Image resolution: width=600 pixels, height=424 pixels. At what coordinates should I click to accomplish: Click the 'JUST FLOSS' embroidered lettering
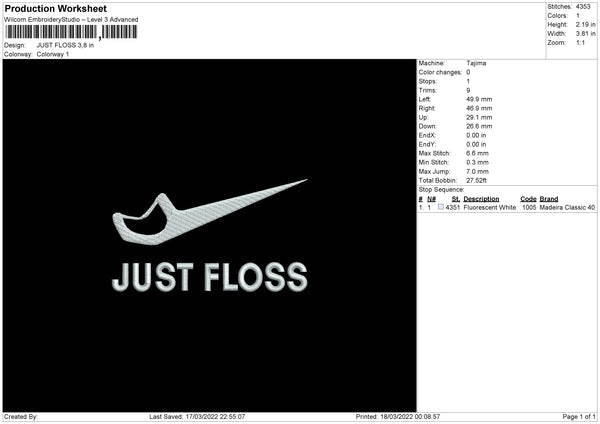click(210, 277)
